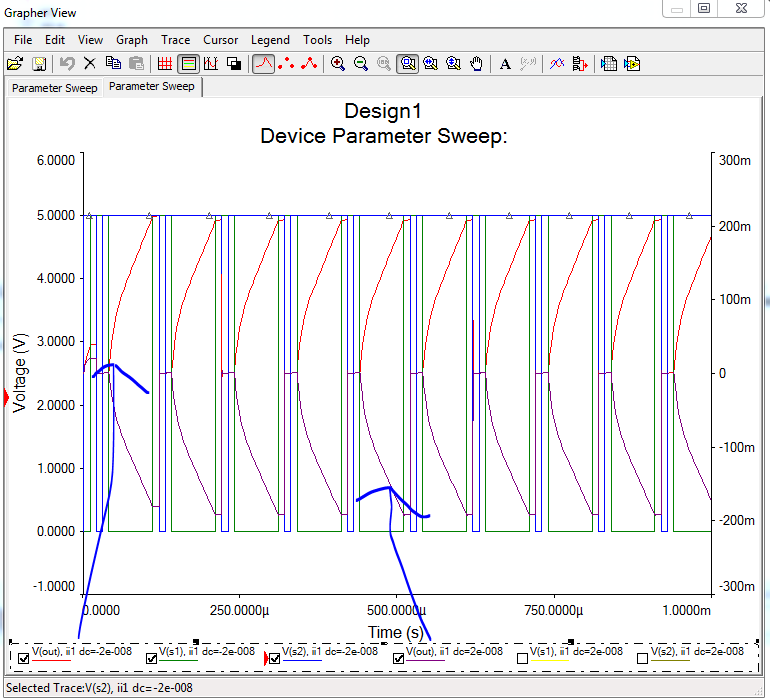This screenshot has height=698, width=770.
Task: Click the Add Trace from Analysis icon
Action: pos(580,64)
